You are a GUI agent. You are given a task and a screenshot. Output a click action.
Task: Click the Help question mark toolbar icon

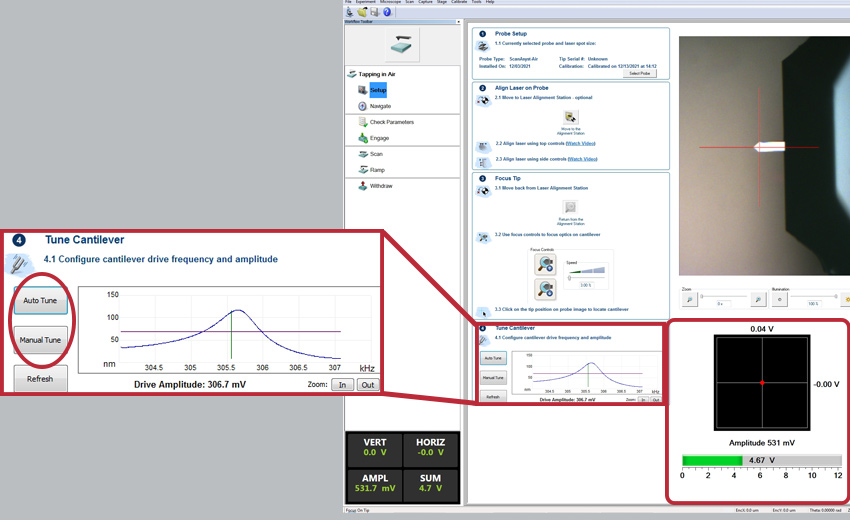coord(387,12)
